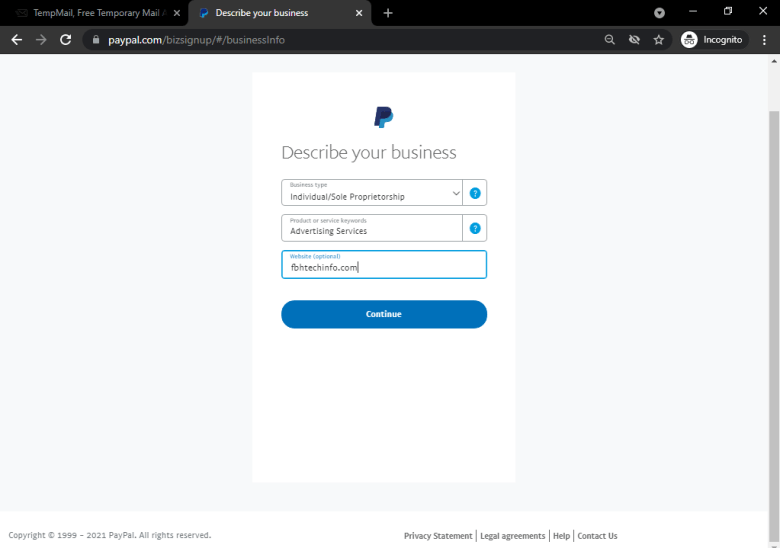Select the Describe your business tab
The width and height of the screenshot is (780, 548).
[280, 13]
